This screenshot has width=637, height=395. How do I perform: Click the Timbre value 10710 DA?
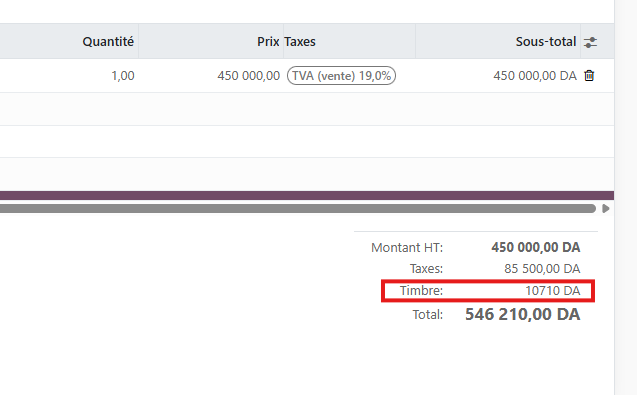point(552,291)
